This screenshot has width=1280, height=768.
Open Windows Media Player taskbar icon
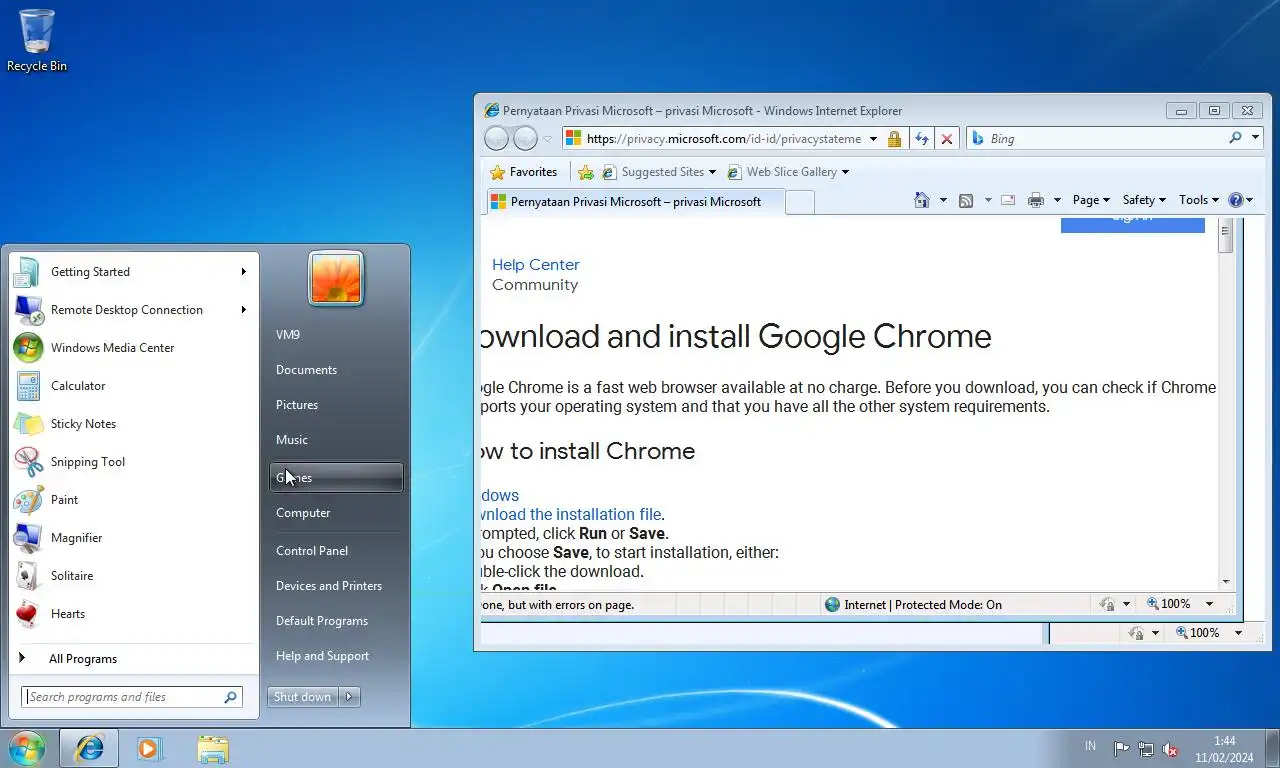click(150, 748)
